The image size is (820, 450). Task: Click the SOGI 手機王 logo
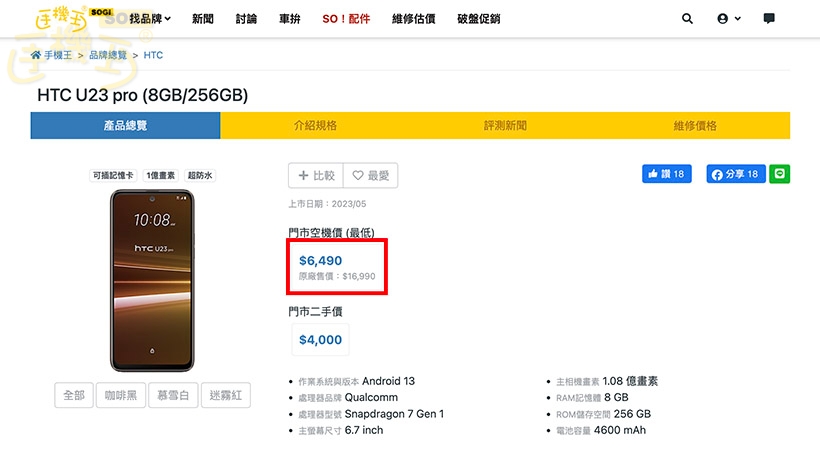60,19
